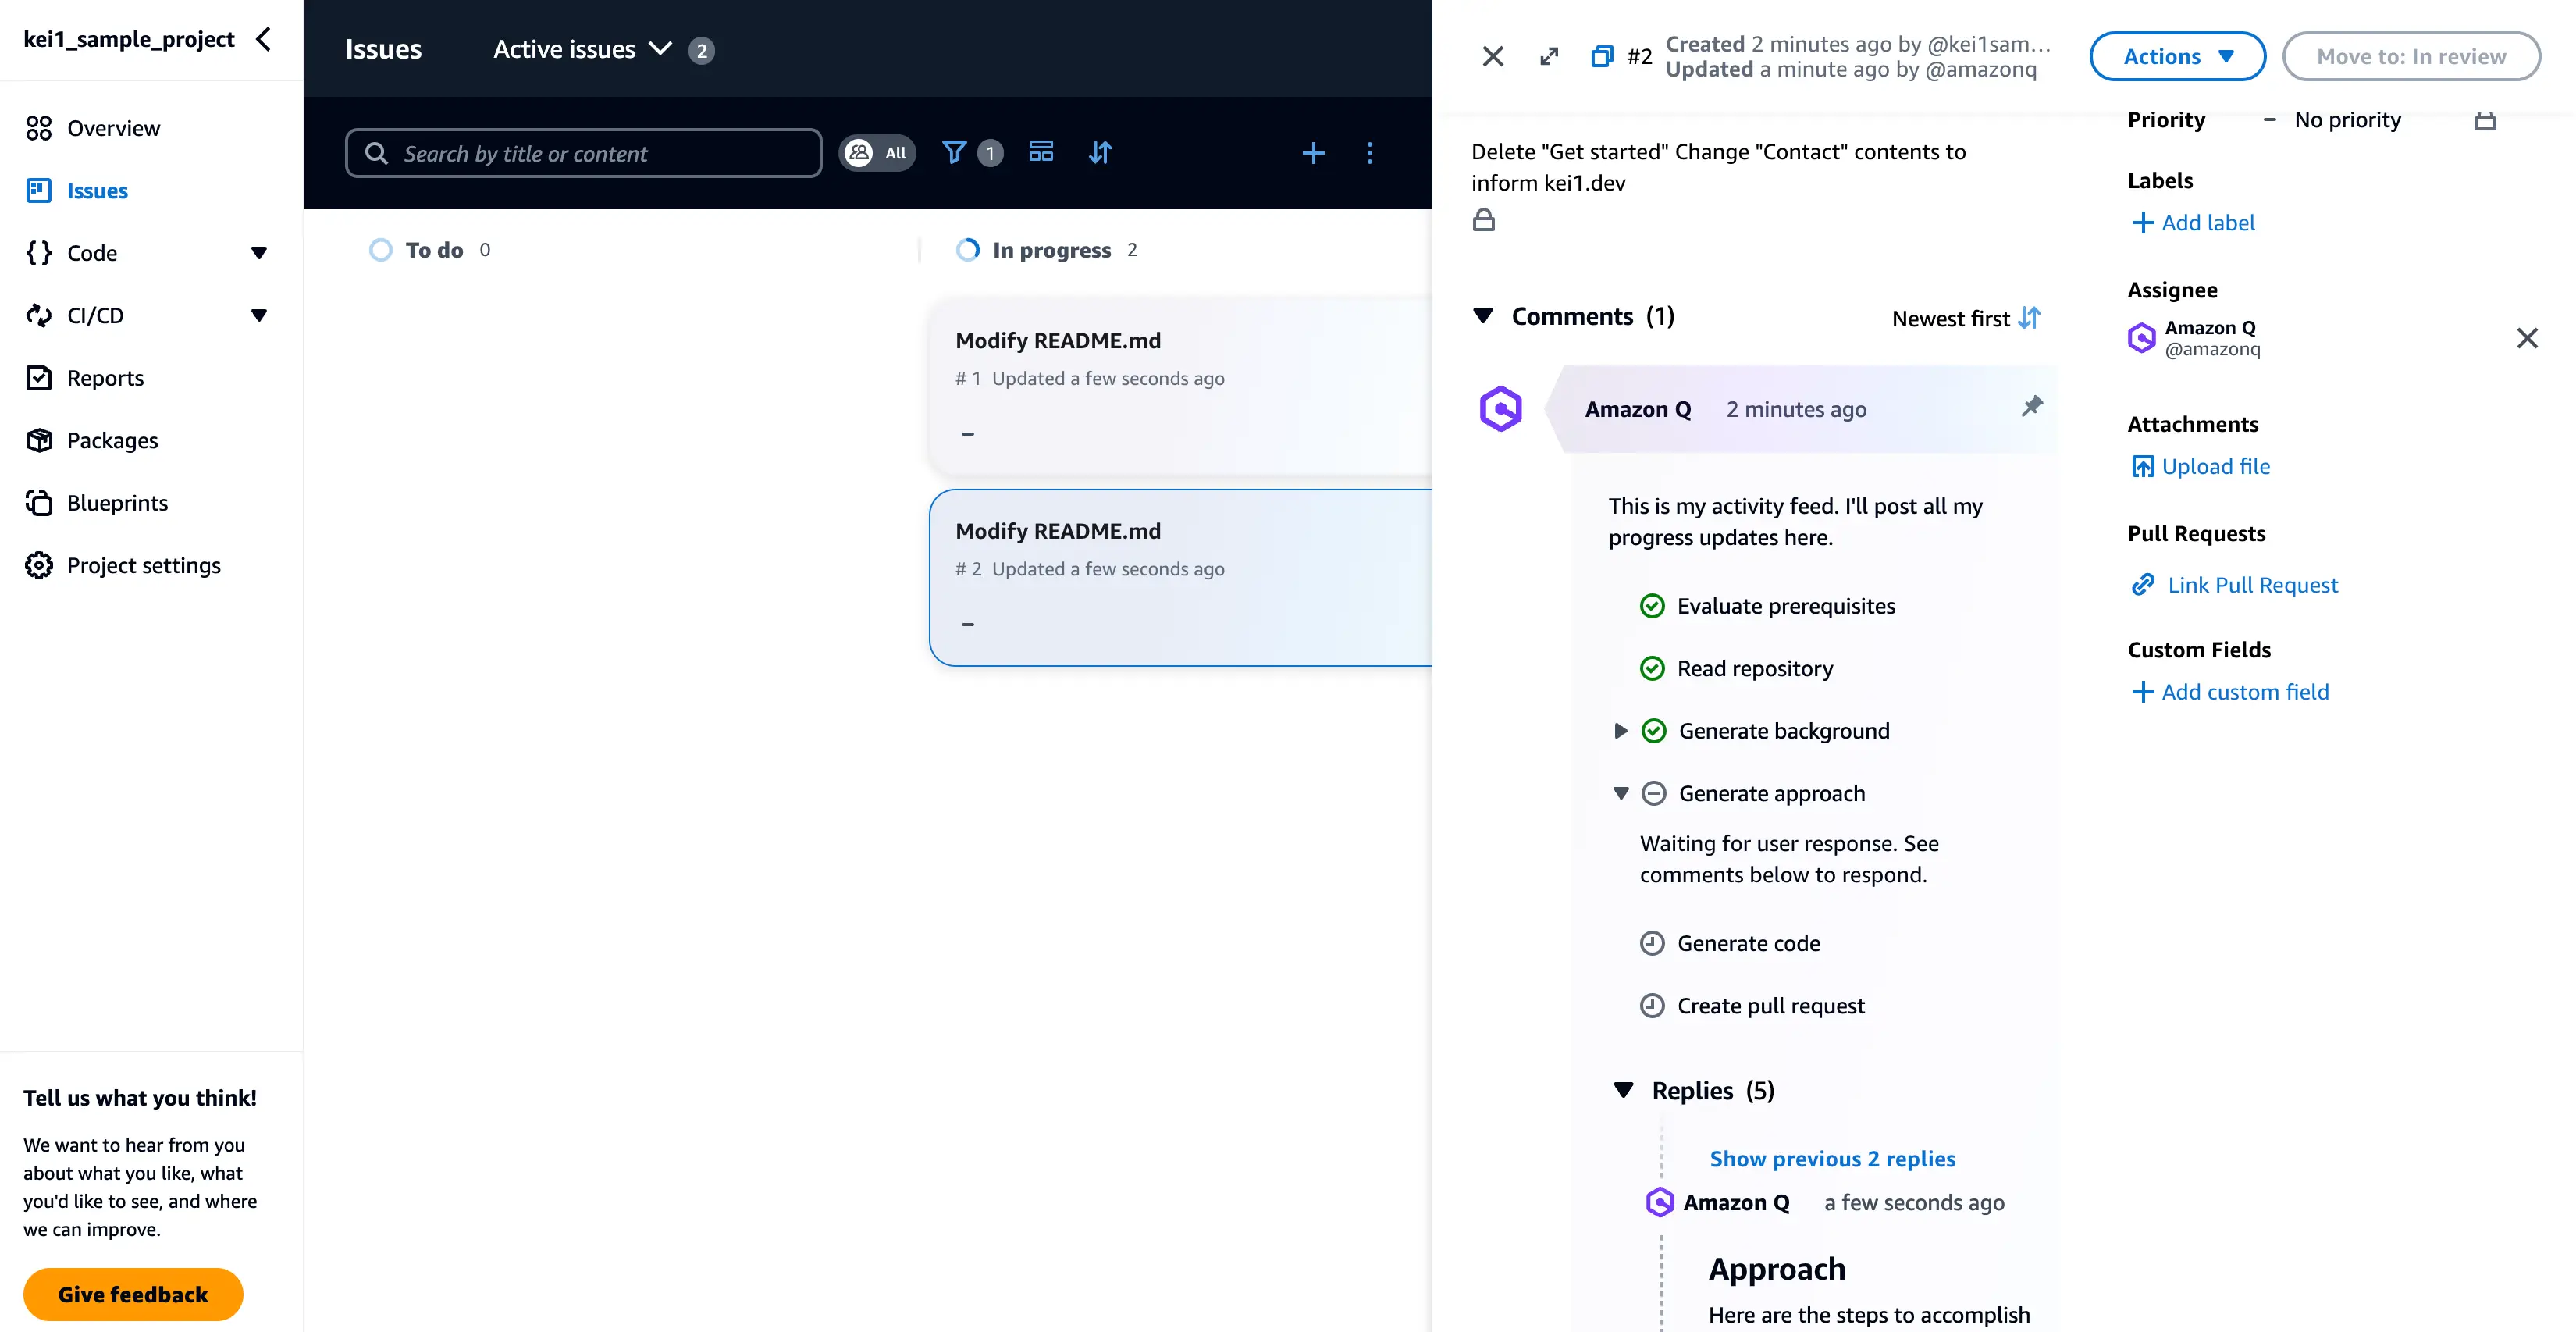This screenshot has width=2576, height=1332.
Task: Remove Amazon Q assignee
Action: (2527, 338)
